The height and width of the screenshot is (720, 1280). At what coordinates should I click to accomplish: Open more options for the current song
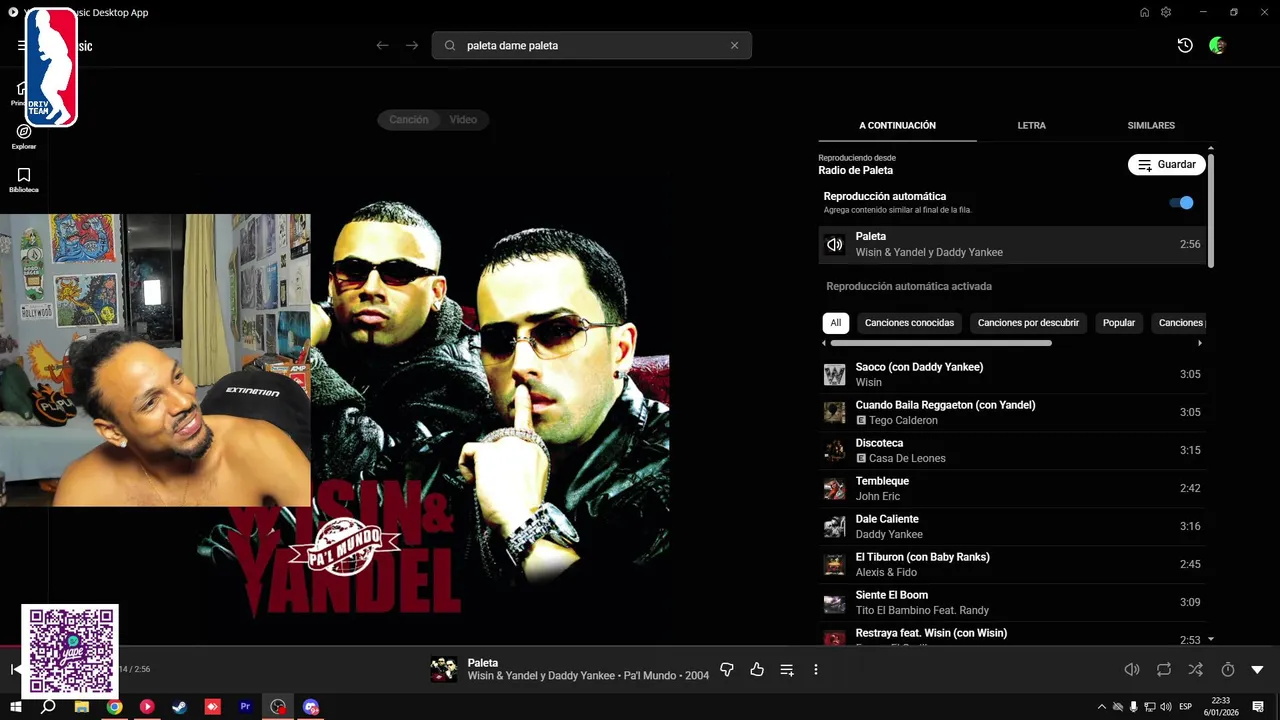tap(816, 669)
